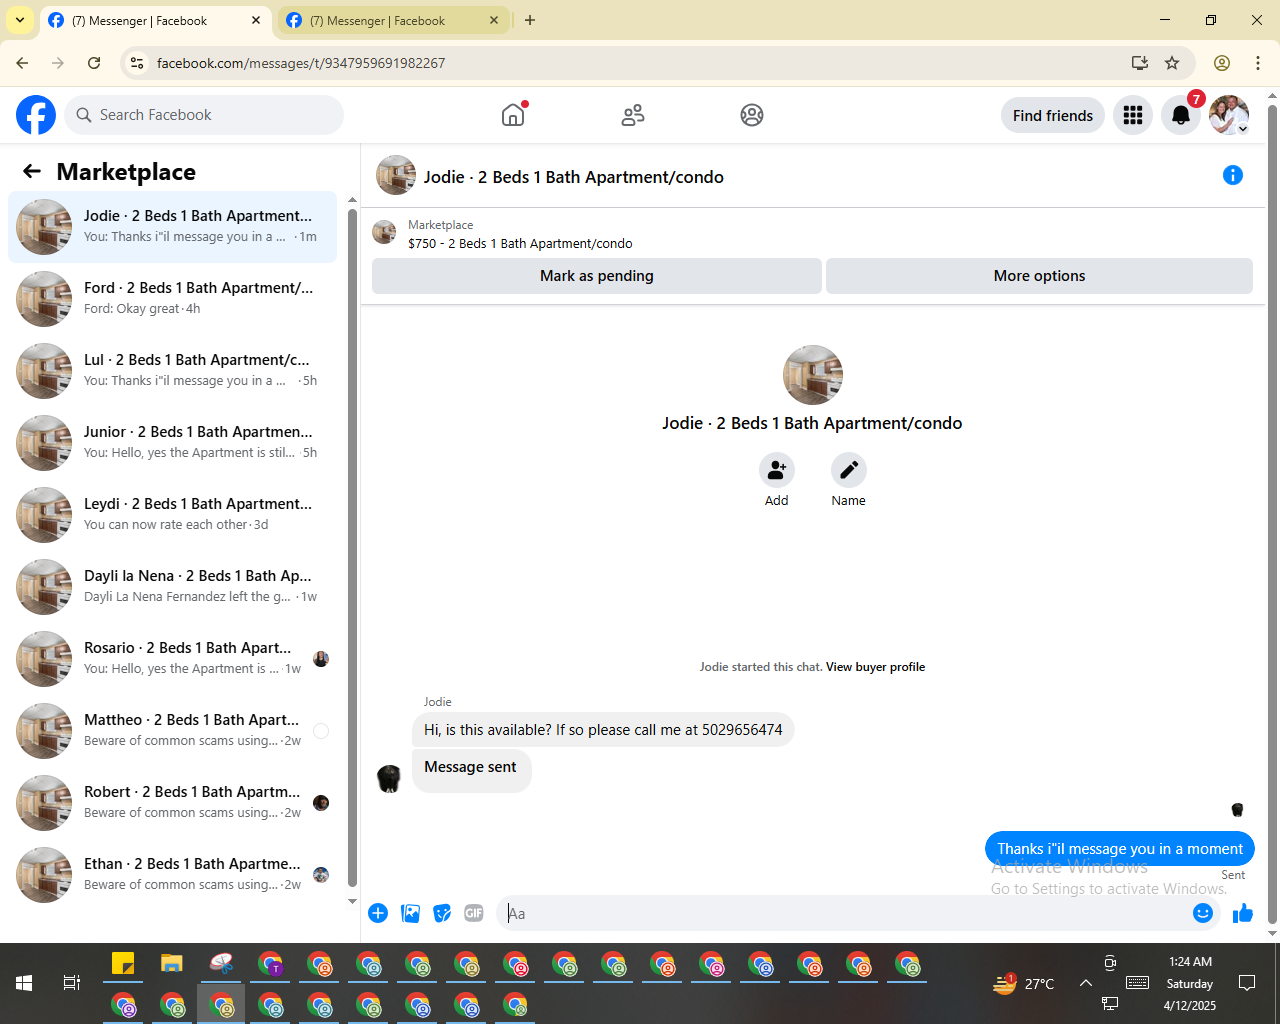Open Sticky Notes from the taskbar
The image size is (1280, 1024).
pos(123,964)
